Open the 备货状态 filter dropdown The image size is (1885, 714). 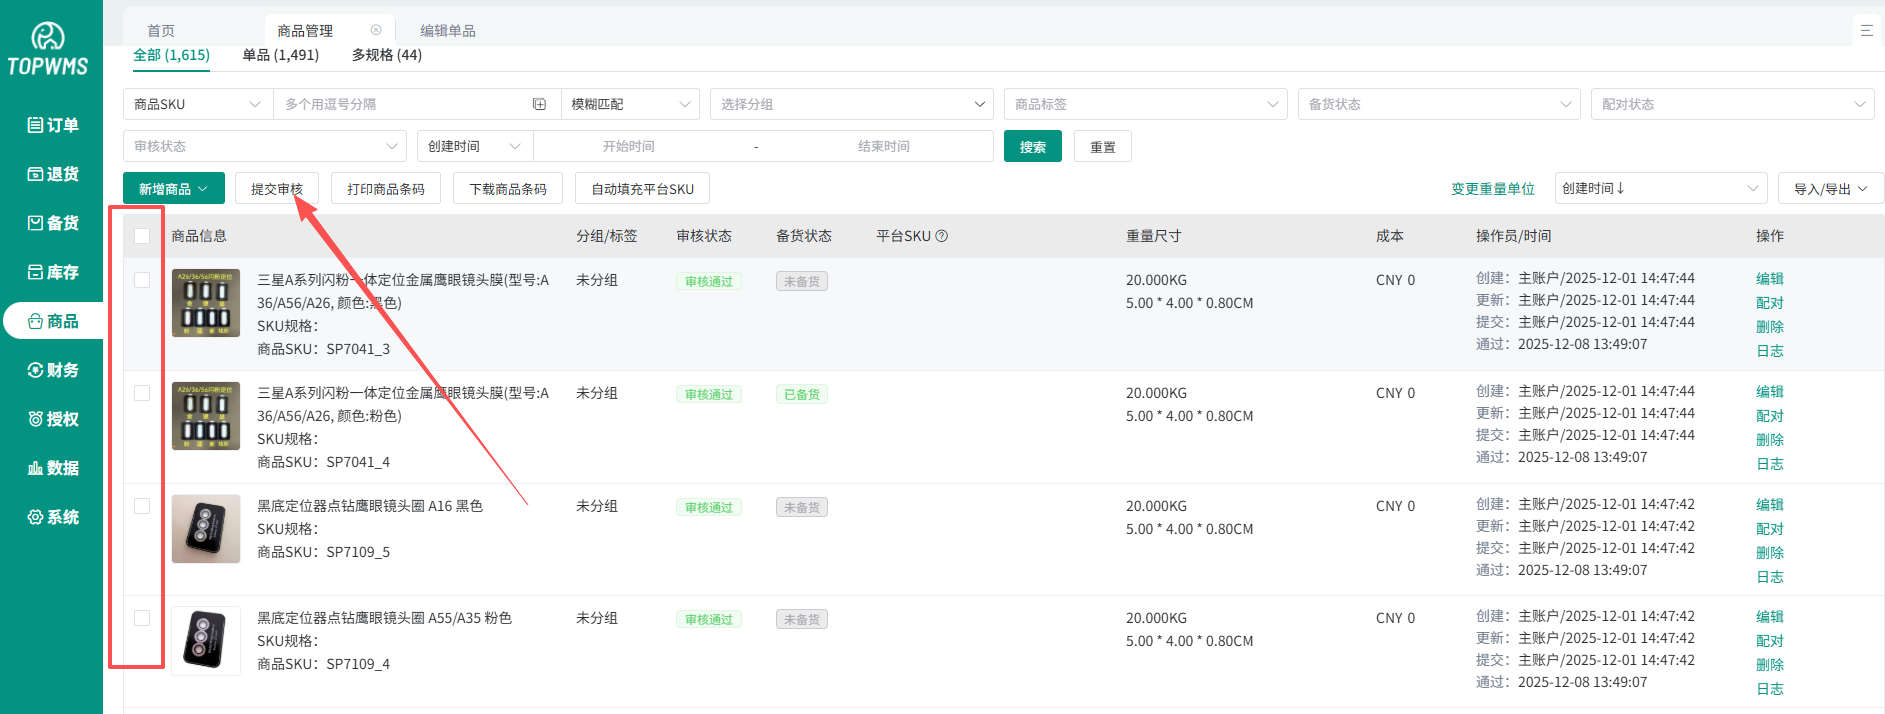click(x=1438, y=104)
